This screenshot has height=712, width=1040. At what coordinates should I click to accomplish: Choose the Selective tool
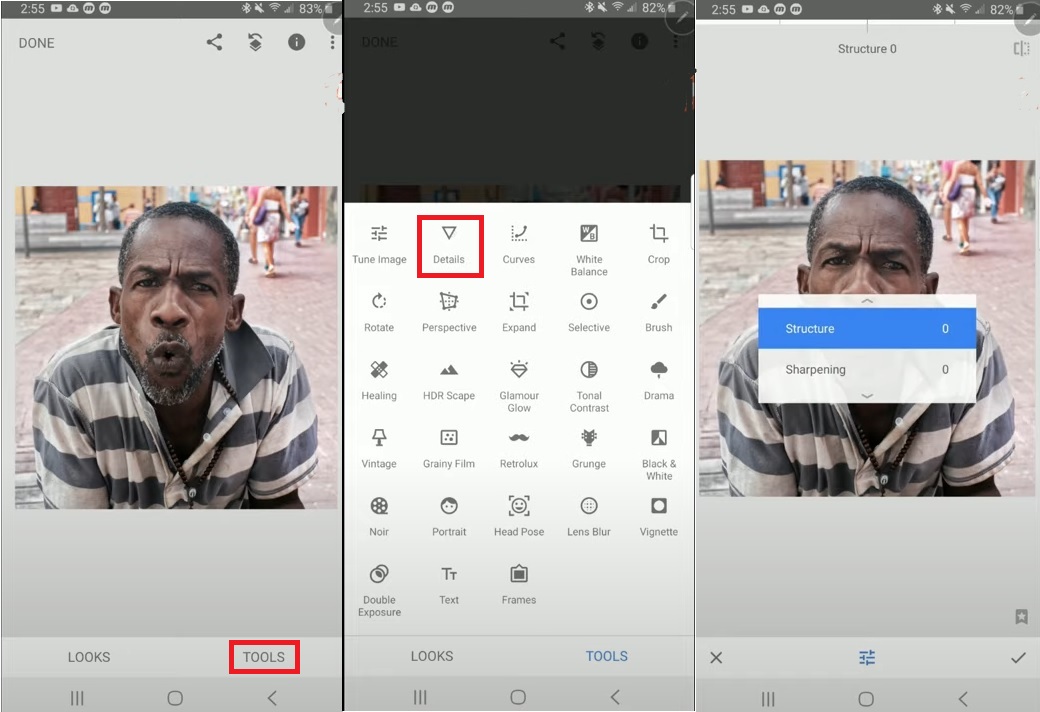click(589, 313)
